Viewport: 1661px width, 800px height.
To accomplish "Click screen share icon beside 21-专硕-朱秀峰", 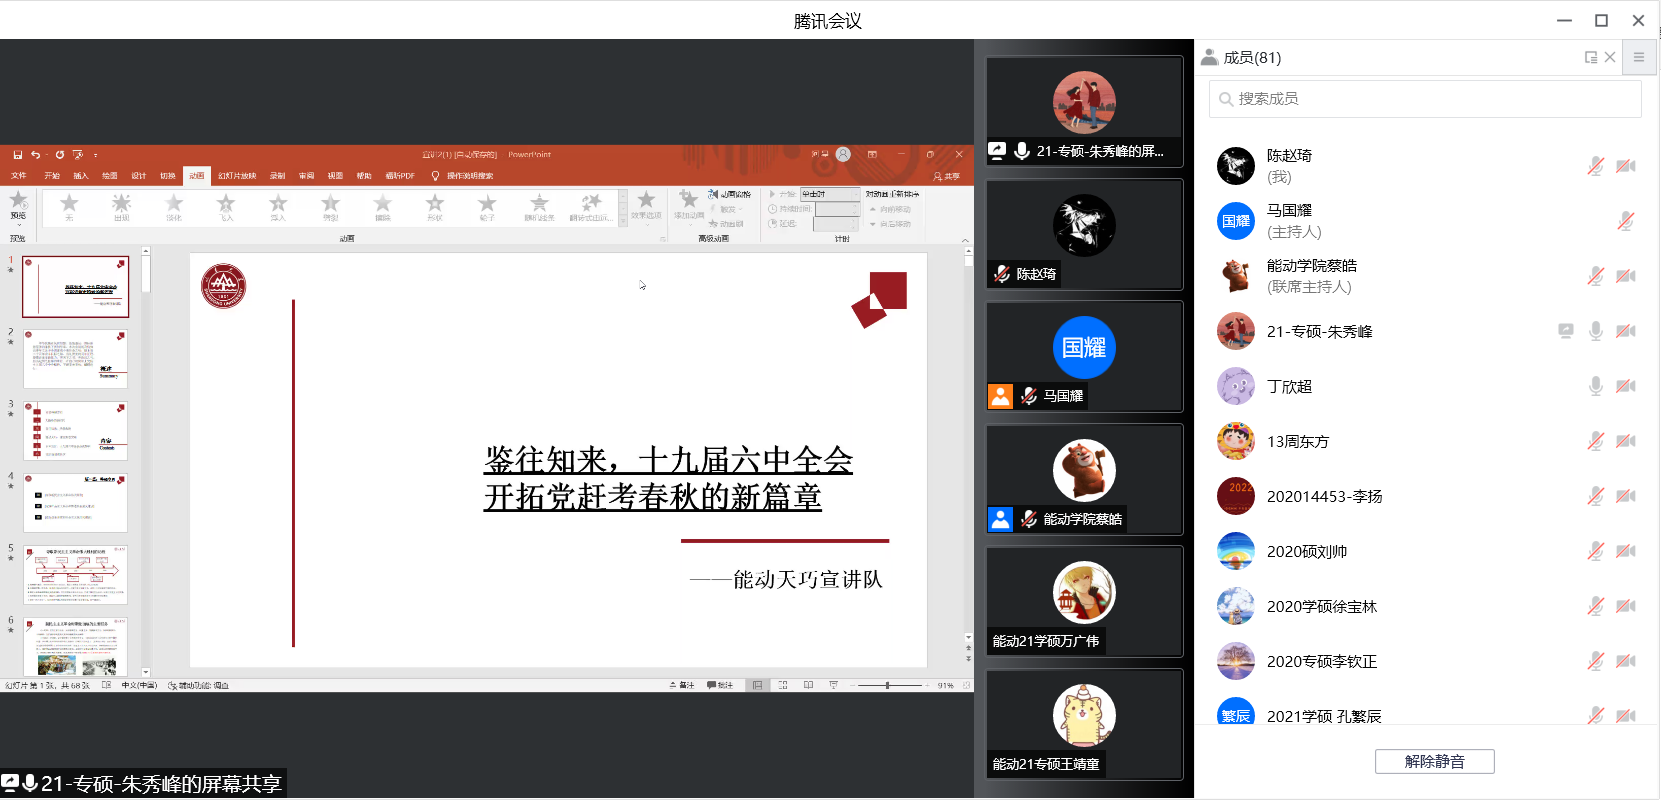I will (1566, 331).
